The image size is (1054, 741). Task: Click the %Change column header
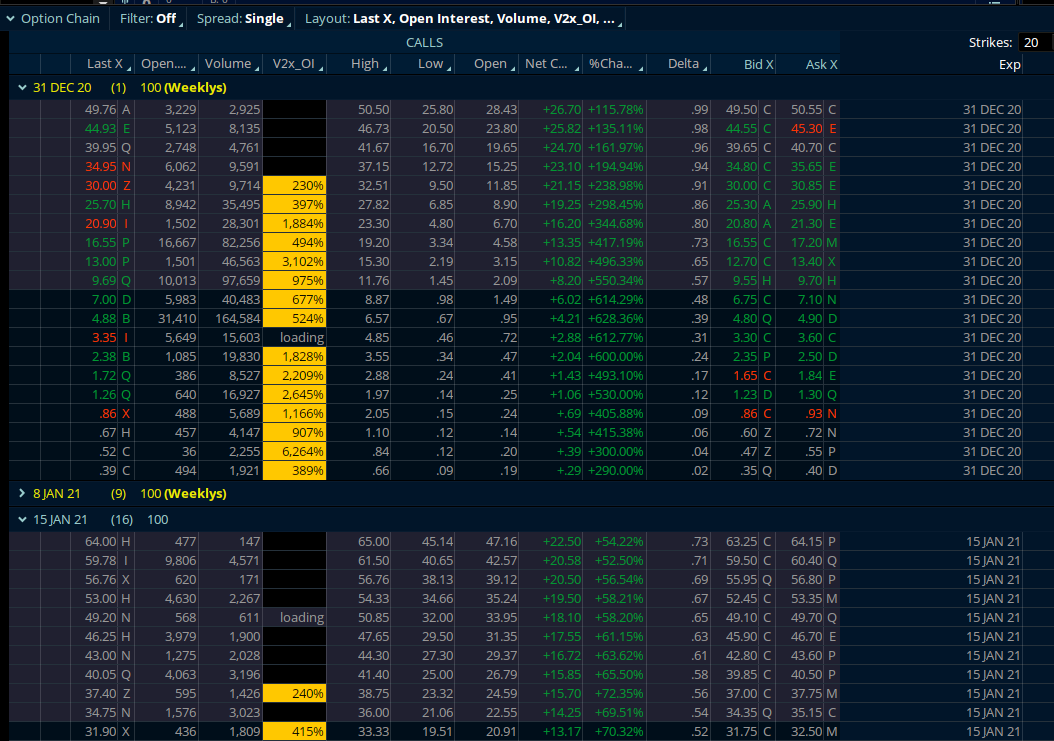(x=610, y=64)
